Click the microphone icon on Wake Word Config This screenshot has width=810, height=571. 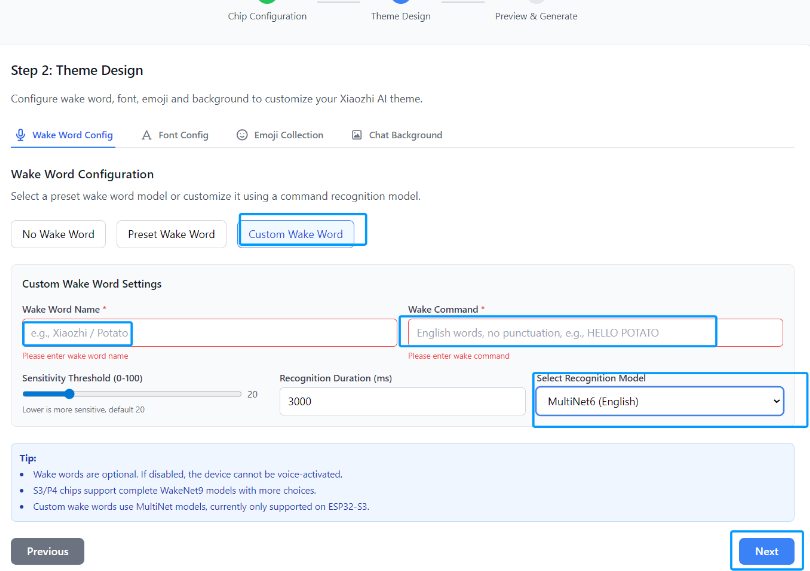(20, 135)
